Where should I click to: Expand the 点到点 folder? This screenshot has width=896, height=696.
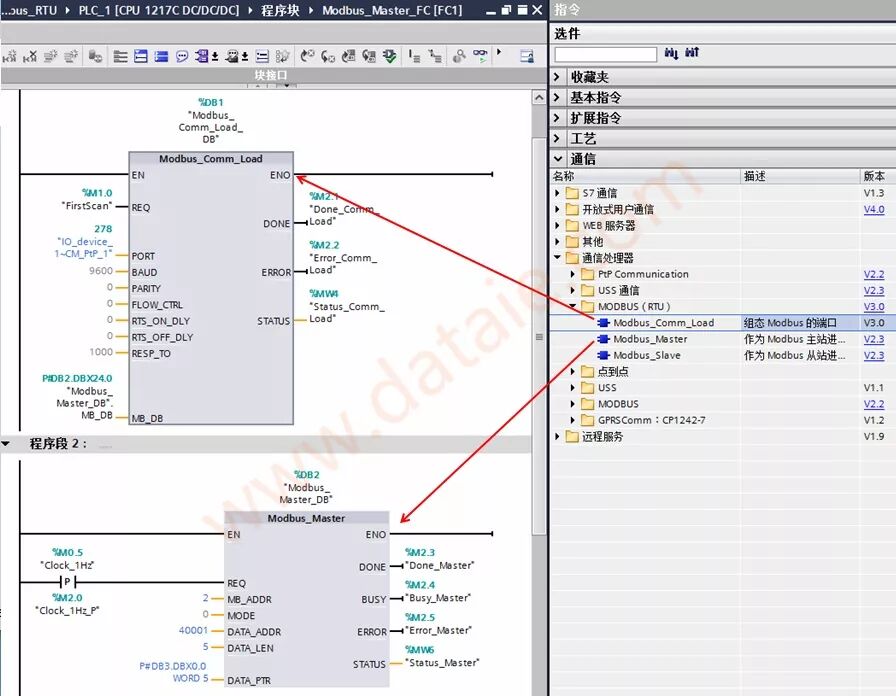[x=571, y=372]
